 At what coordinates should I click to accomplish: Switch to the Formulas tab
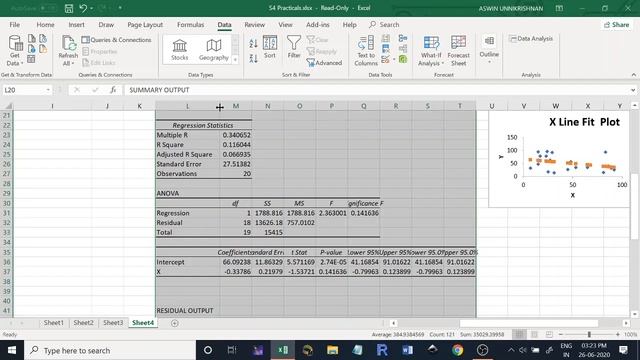190,25
